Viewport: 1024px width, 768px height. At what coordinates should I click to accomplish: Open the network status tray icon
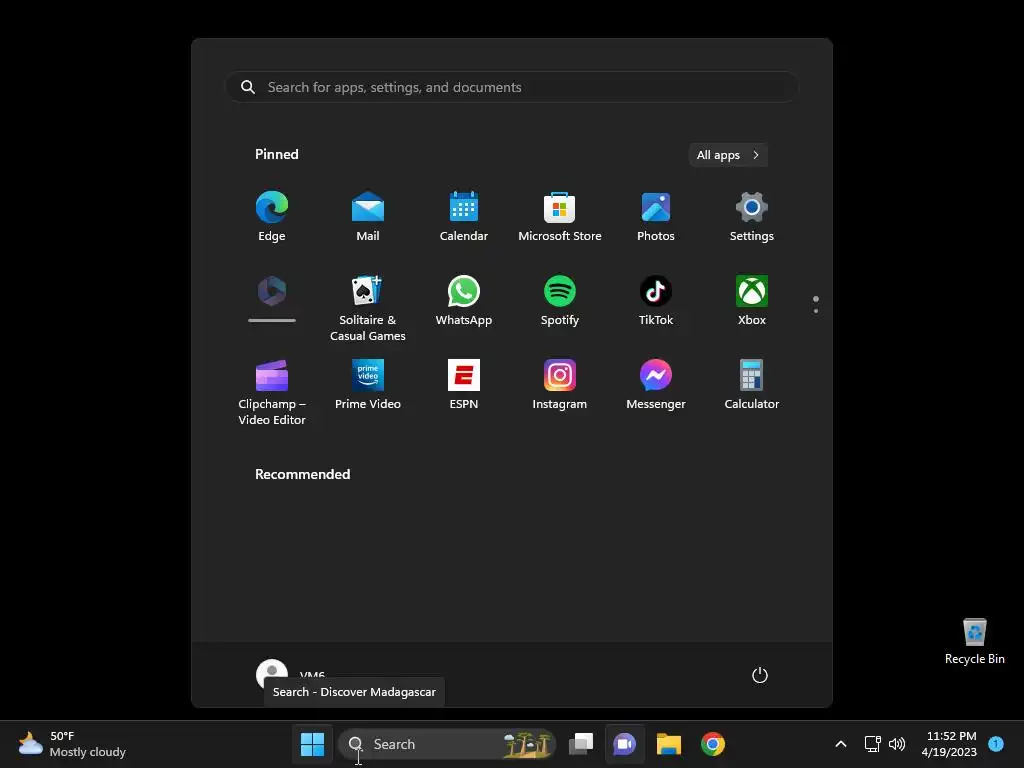click(872, 744)
